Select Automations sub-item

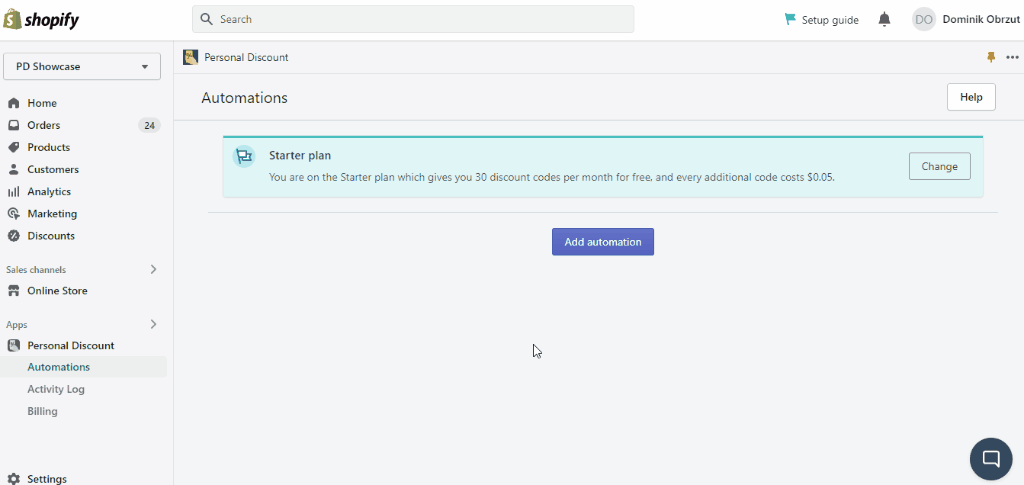[59, 367]
